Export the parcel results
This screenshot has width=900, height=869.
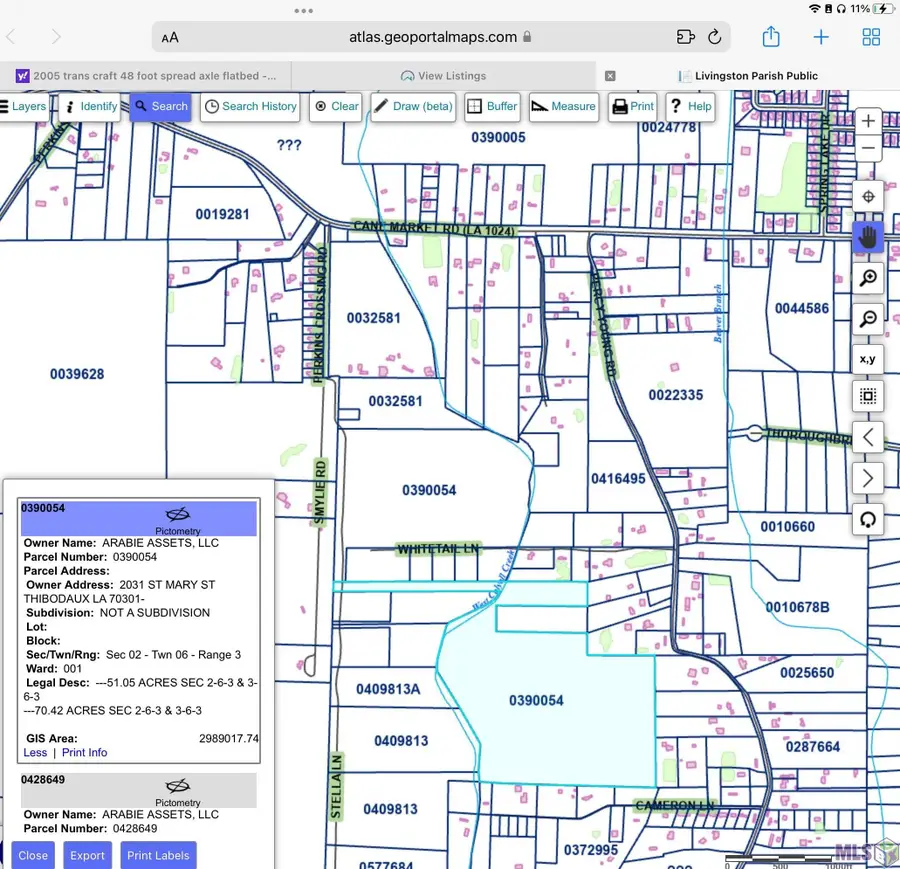tap(87, 855)
